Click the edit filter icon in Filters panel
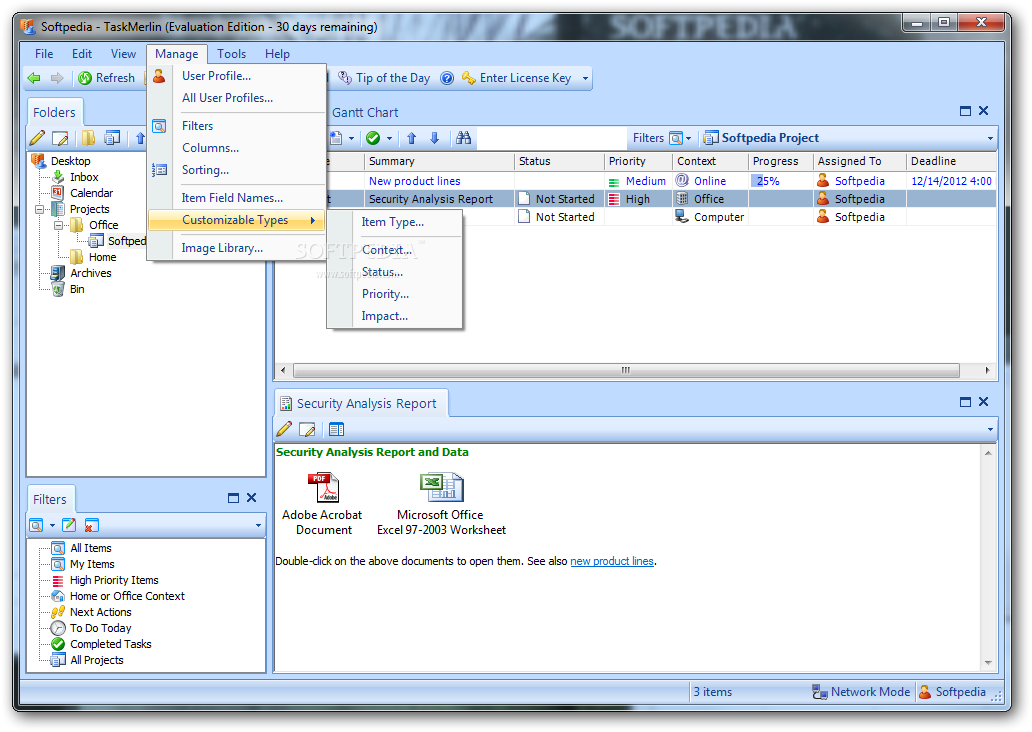This screenshot has height=732, width=1032. coord(69,525)
